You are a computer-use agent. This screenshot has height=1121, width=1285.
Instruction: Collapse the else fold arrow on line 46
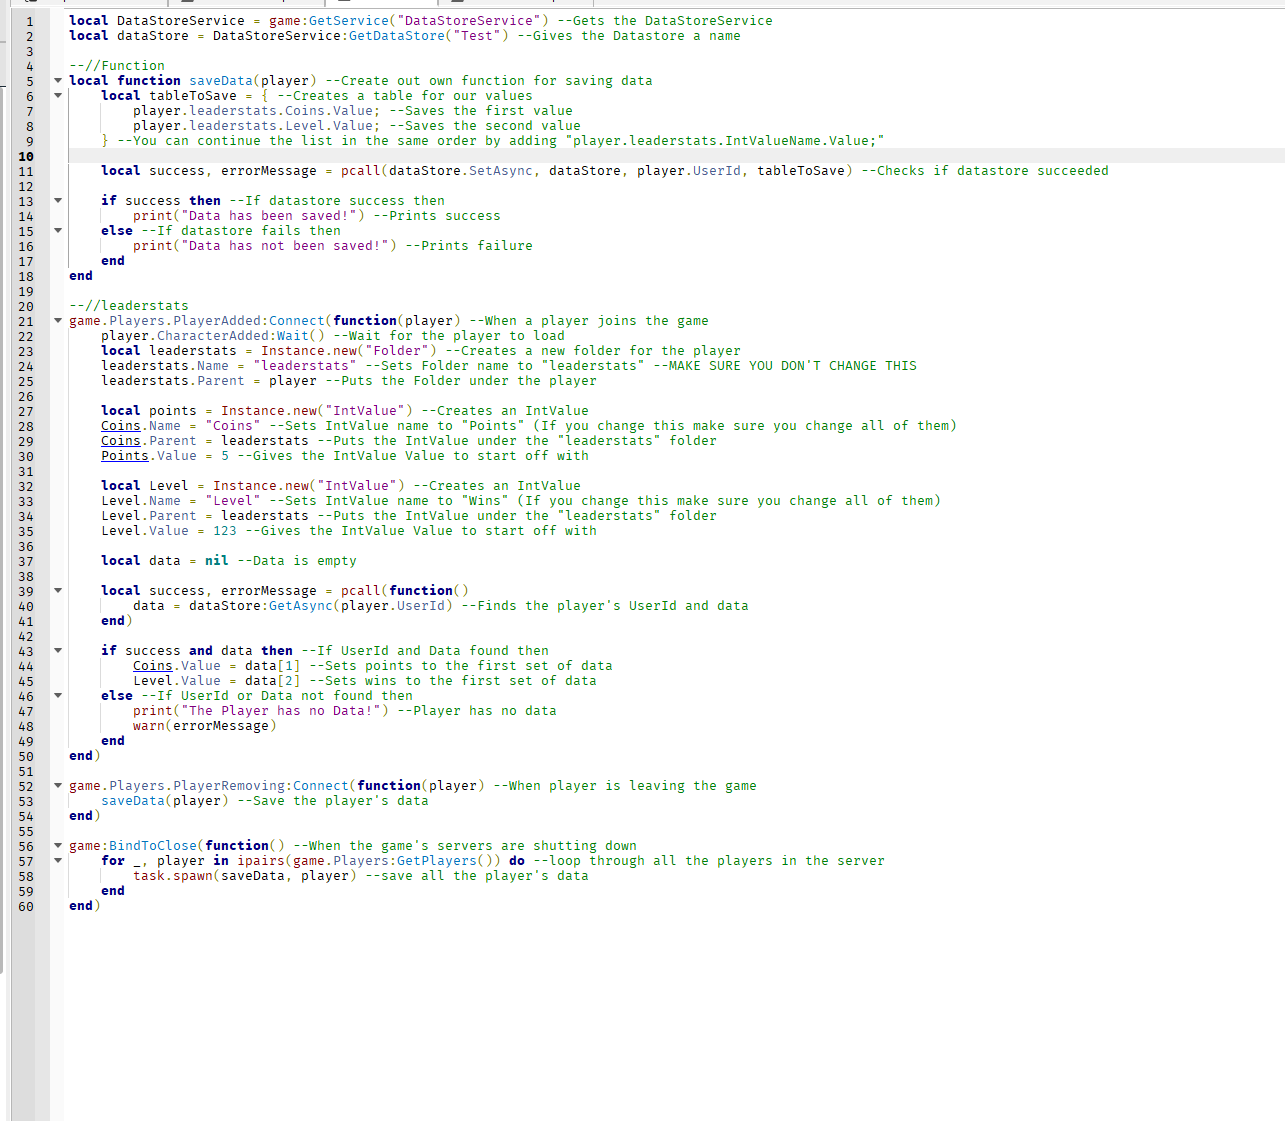(x=58, y=695)
